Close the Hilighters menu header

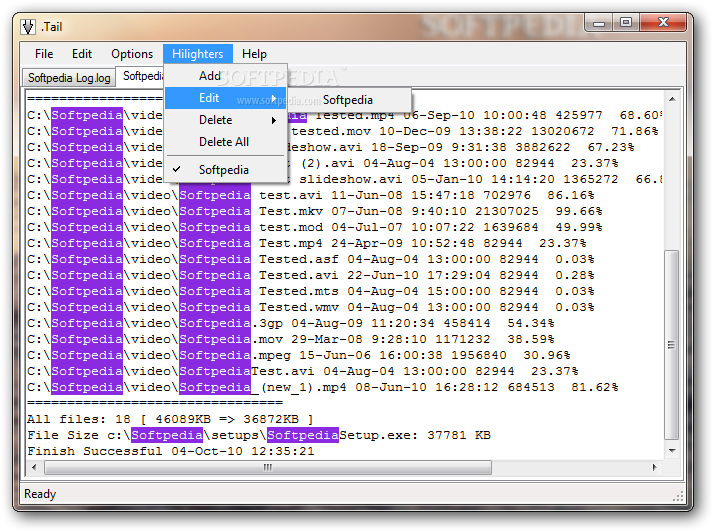click(198, 54)
